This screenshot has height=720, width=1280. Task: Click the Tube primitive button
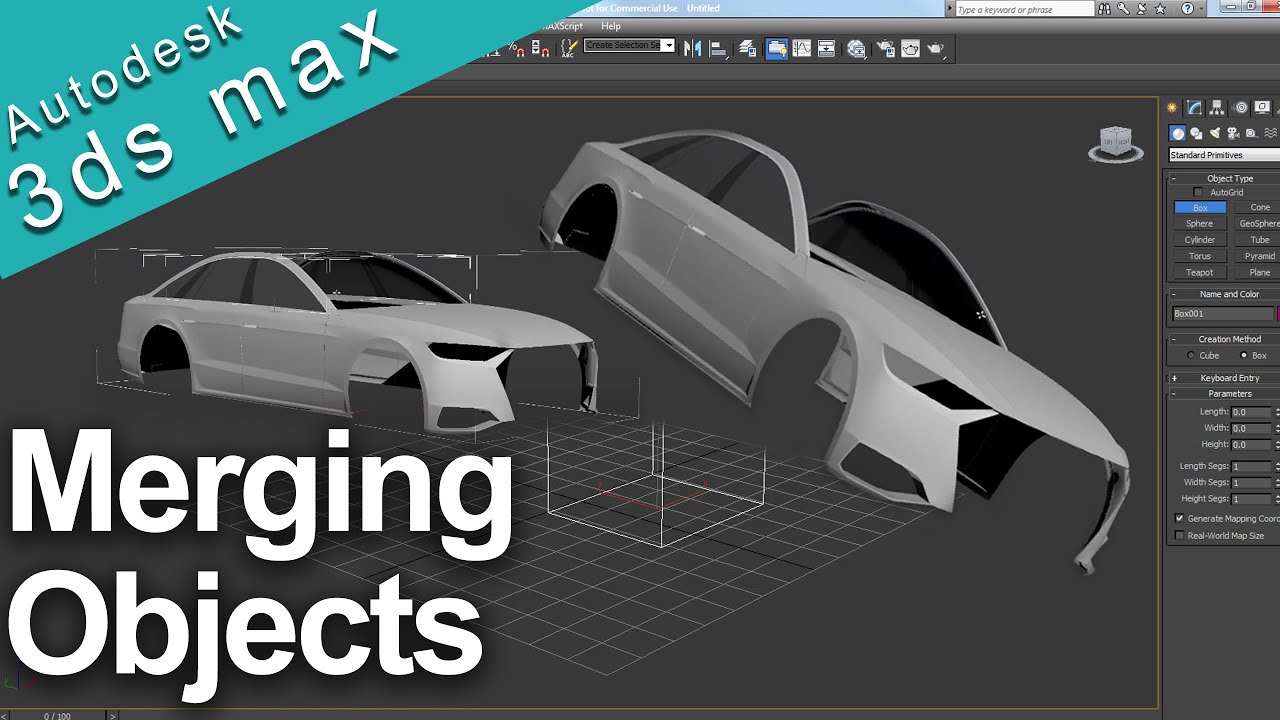pos(1259,240)
